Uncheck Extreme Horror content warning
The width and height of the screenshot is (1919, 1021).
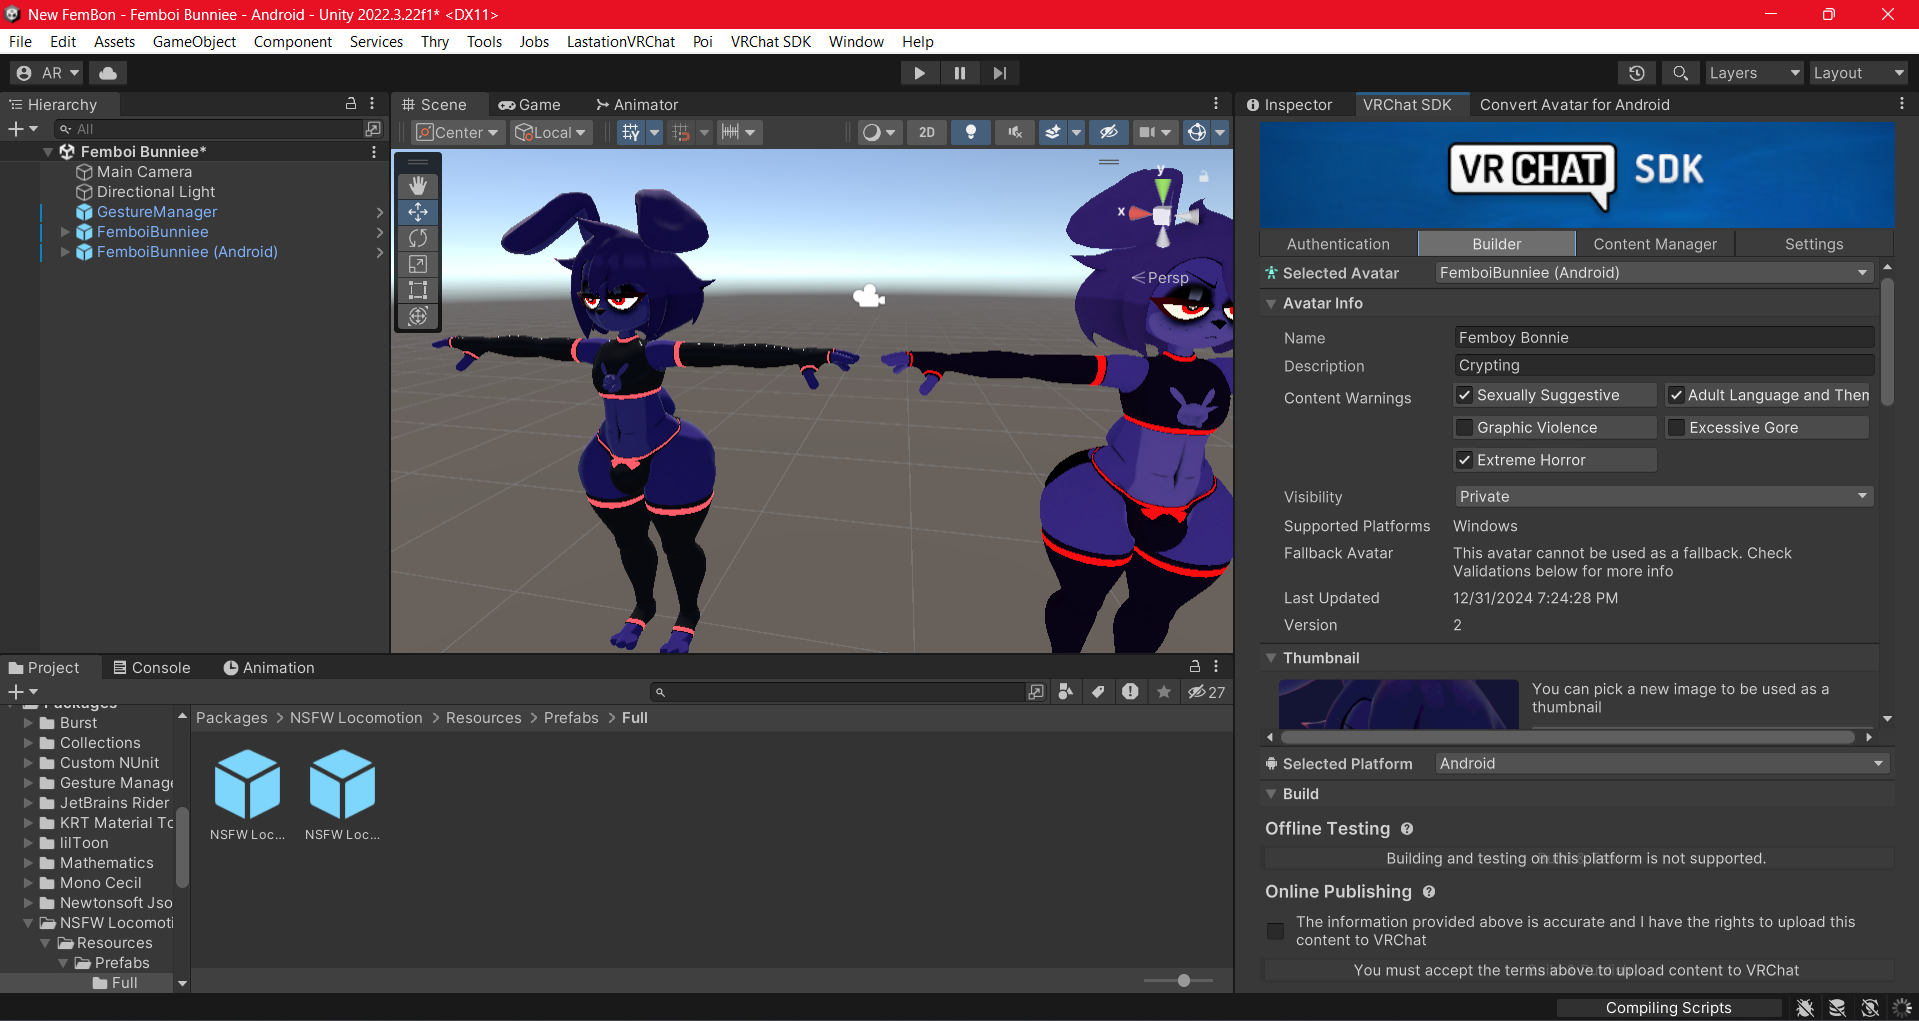click(1464, 460)
